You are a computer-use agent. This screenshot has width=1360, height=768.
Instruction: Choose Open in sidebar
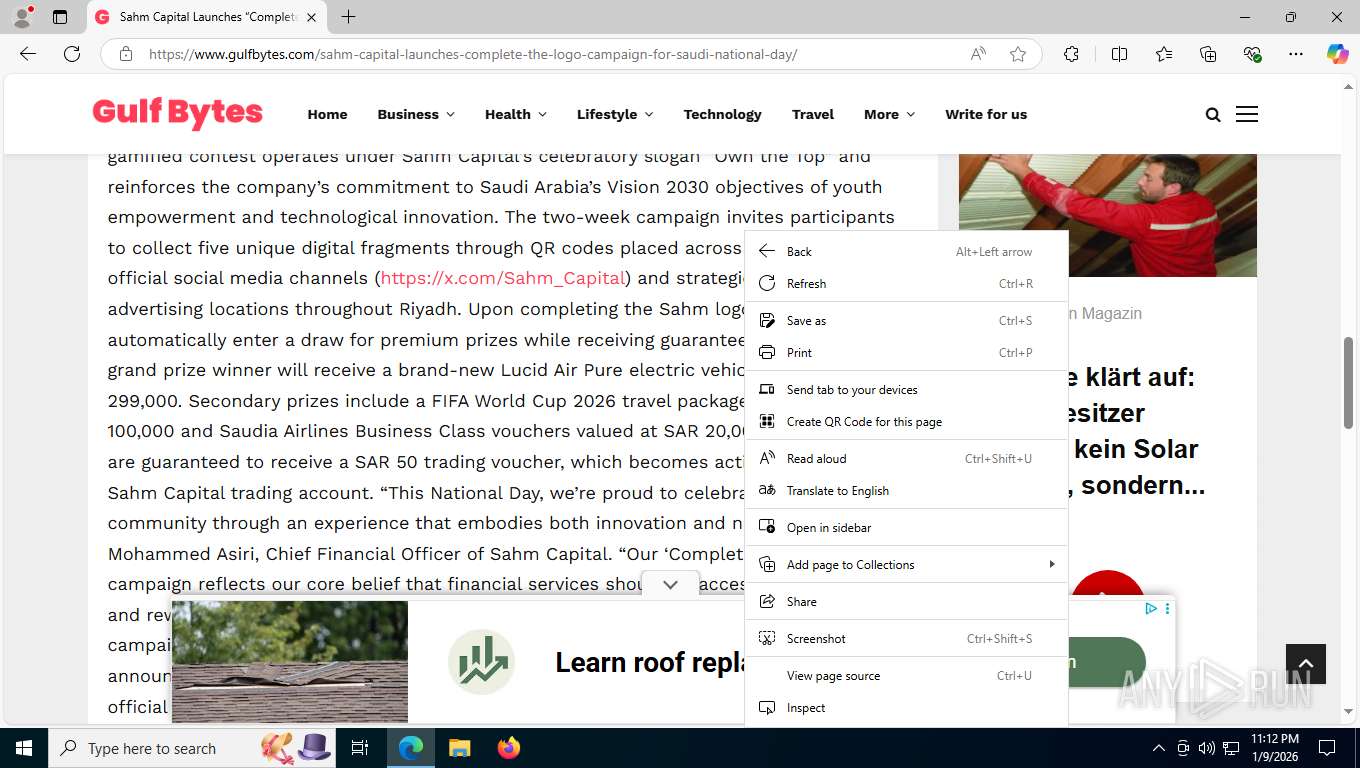tap(907, 527)
